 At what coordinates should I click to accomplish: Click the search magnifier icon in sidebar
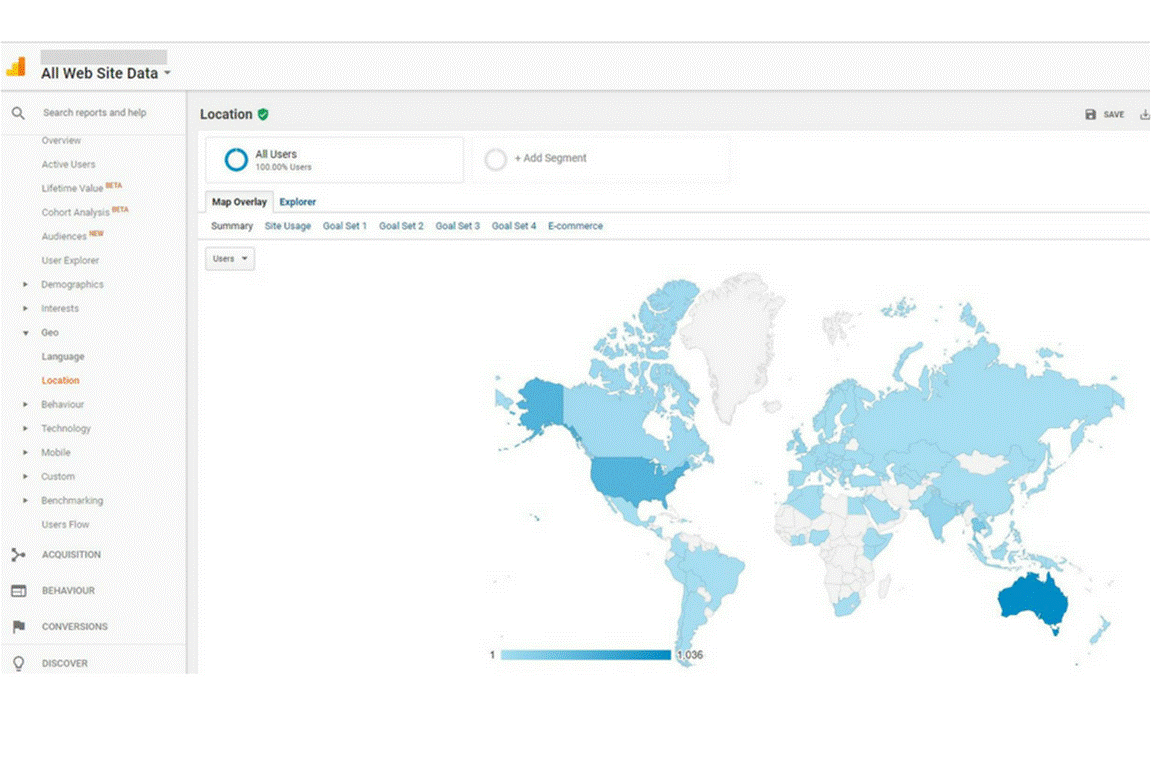pos(18,113)
